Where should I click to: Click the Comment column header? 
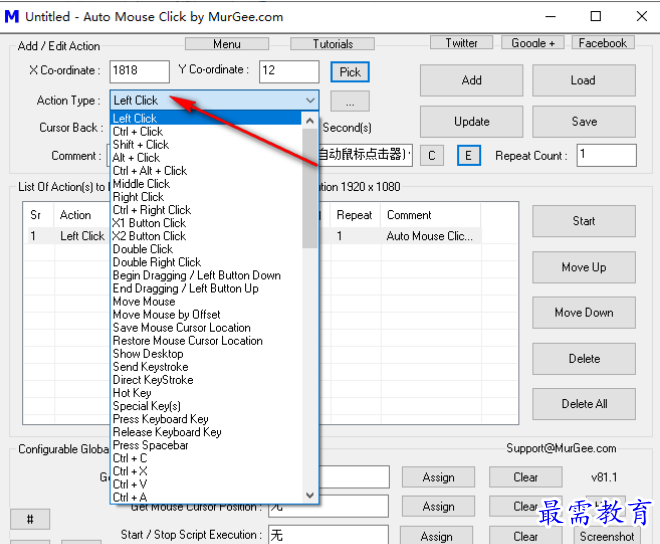[431, 215]
